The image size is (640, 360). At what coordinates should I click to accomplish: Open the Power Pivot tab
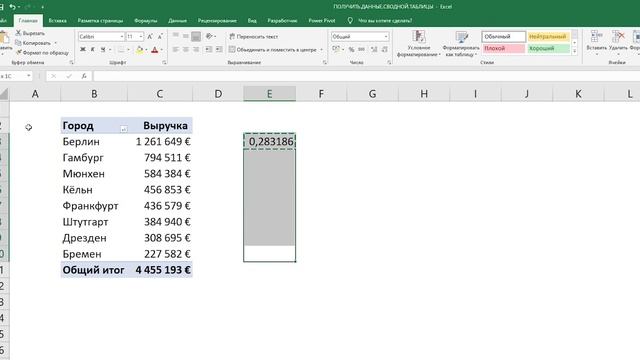[x=322, y=20]
